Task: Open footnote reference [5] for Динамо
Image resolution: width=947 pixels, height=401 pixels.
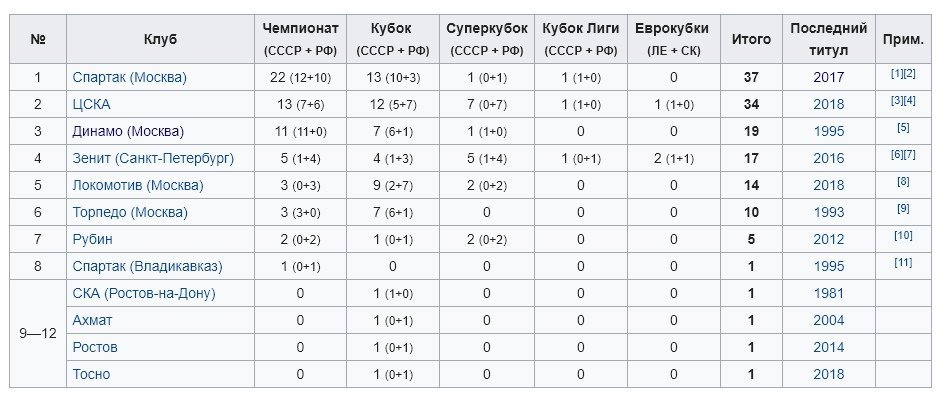Action: coord(903,127)
